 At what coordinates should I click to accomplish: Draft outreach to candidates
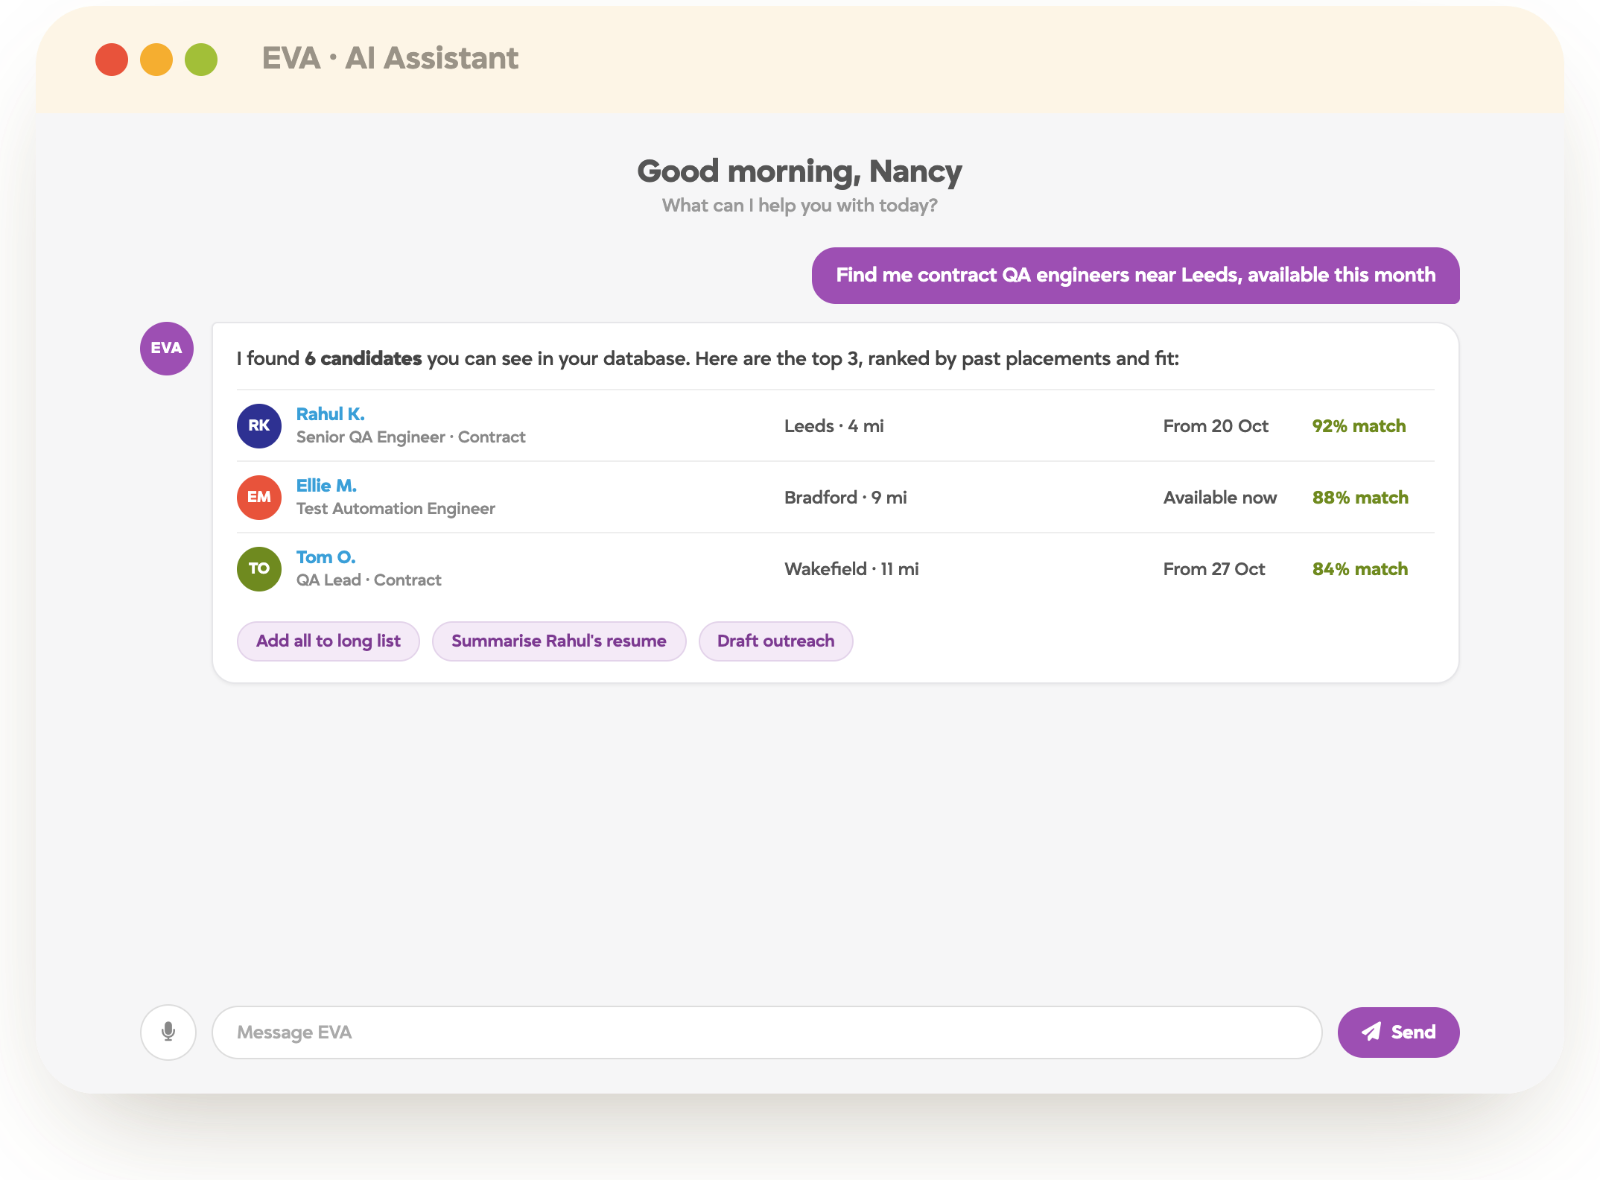point(776,641)
